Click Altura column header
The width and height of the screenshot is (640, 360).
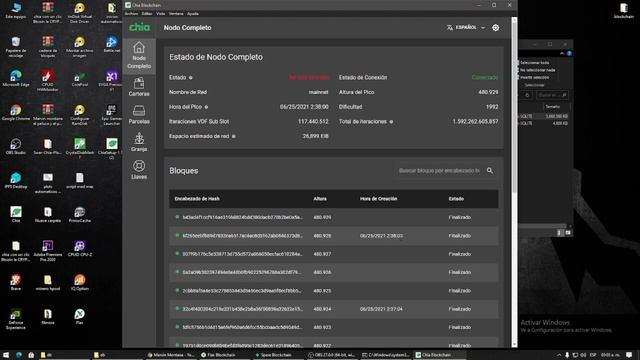pos(320,199)
